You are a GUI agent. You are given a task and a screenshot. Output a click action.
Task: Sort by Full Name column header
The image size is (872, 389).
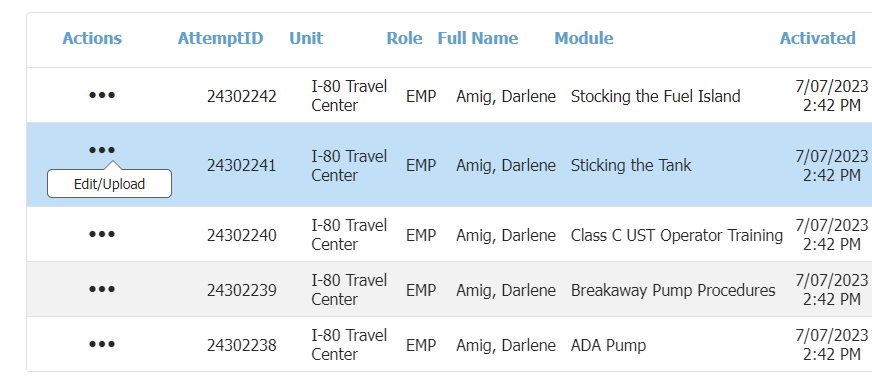[x=478, y=38]
